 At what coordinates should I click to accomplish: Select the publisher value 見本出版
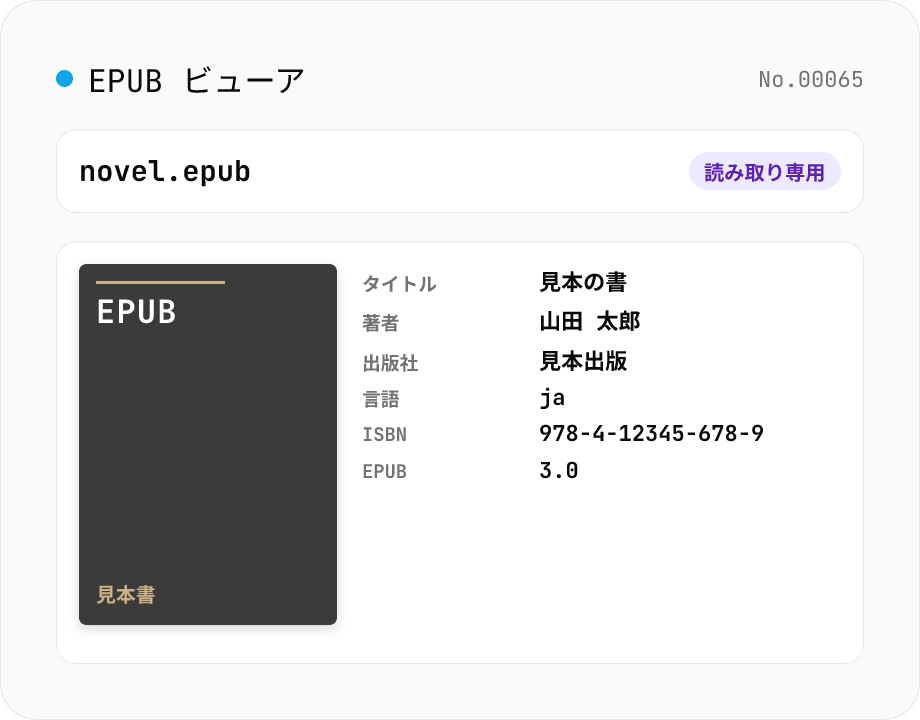point(583,361)
